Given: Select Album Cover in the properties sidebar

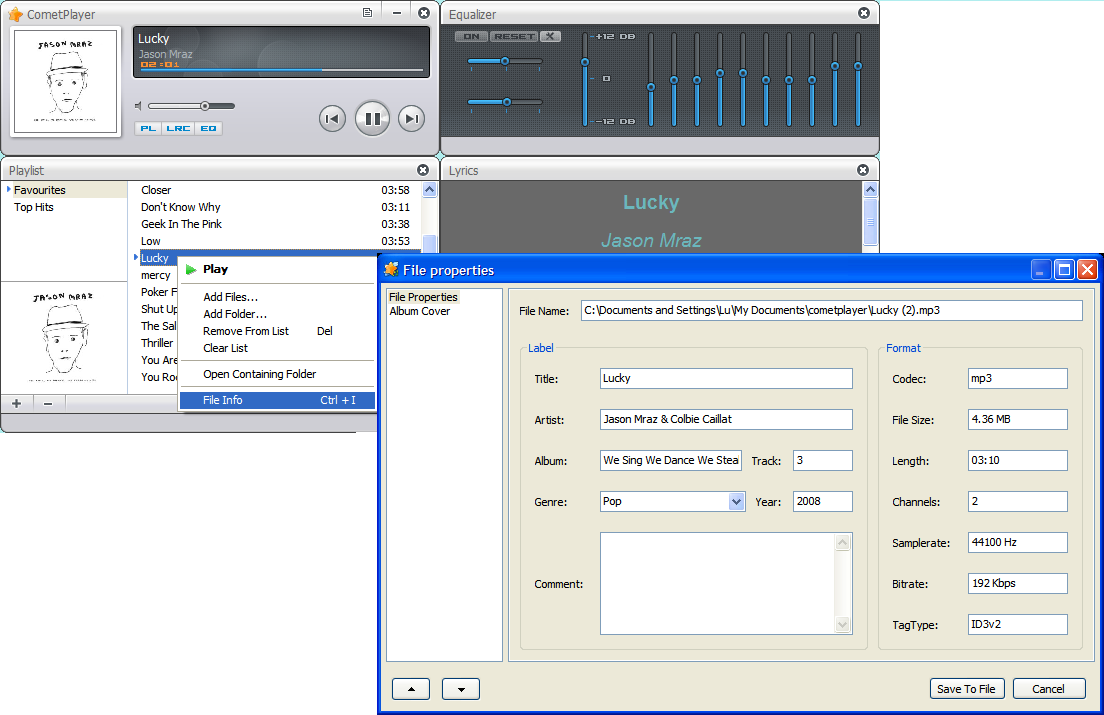Looking at the screenshot, I should 419,311.
